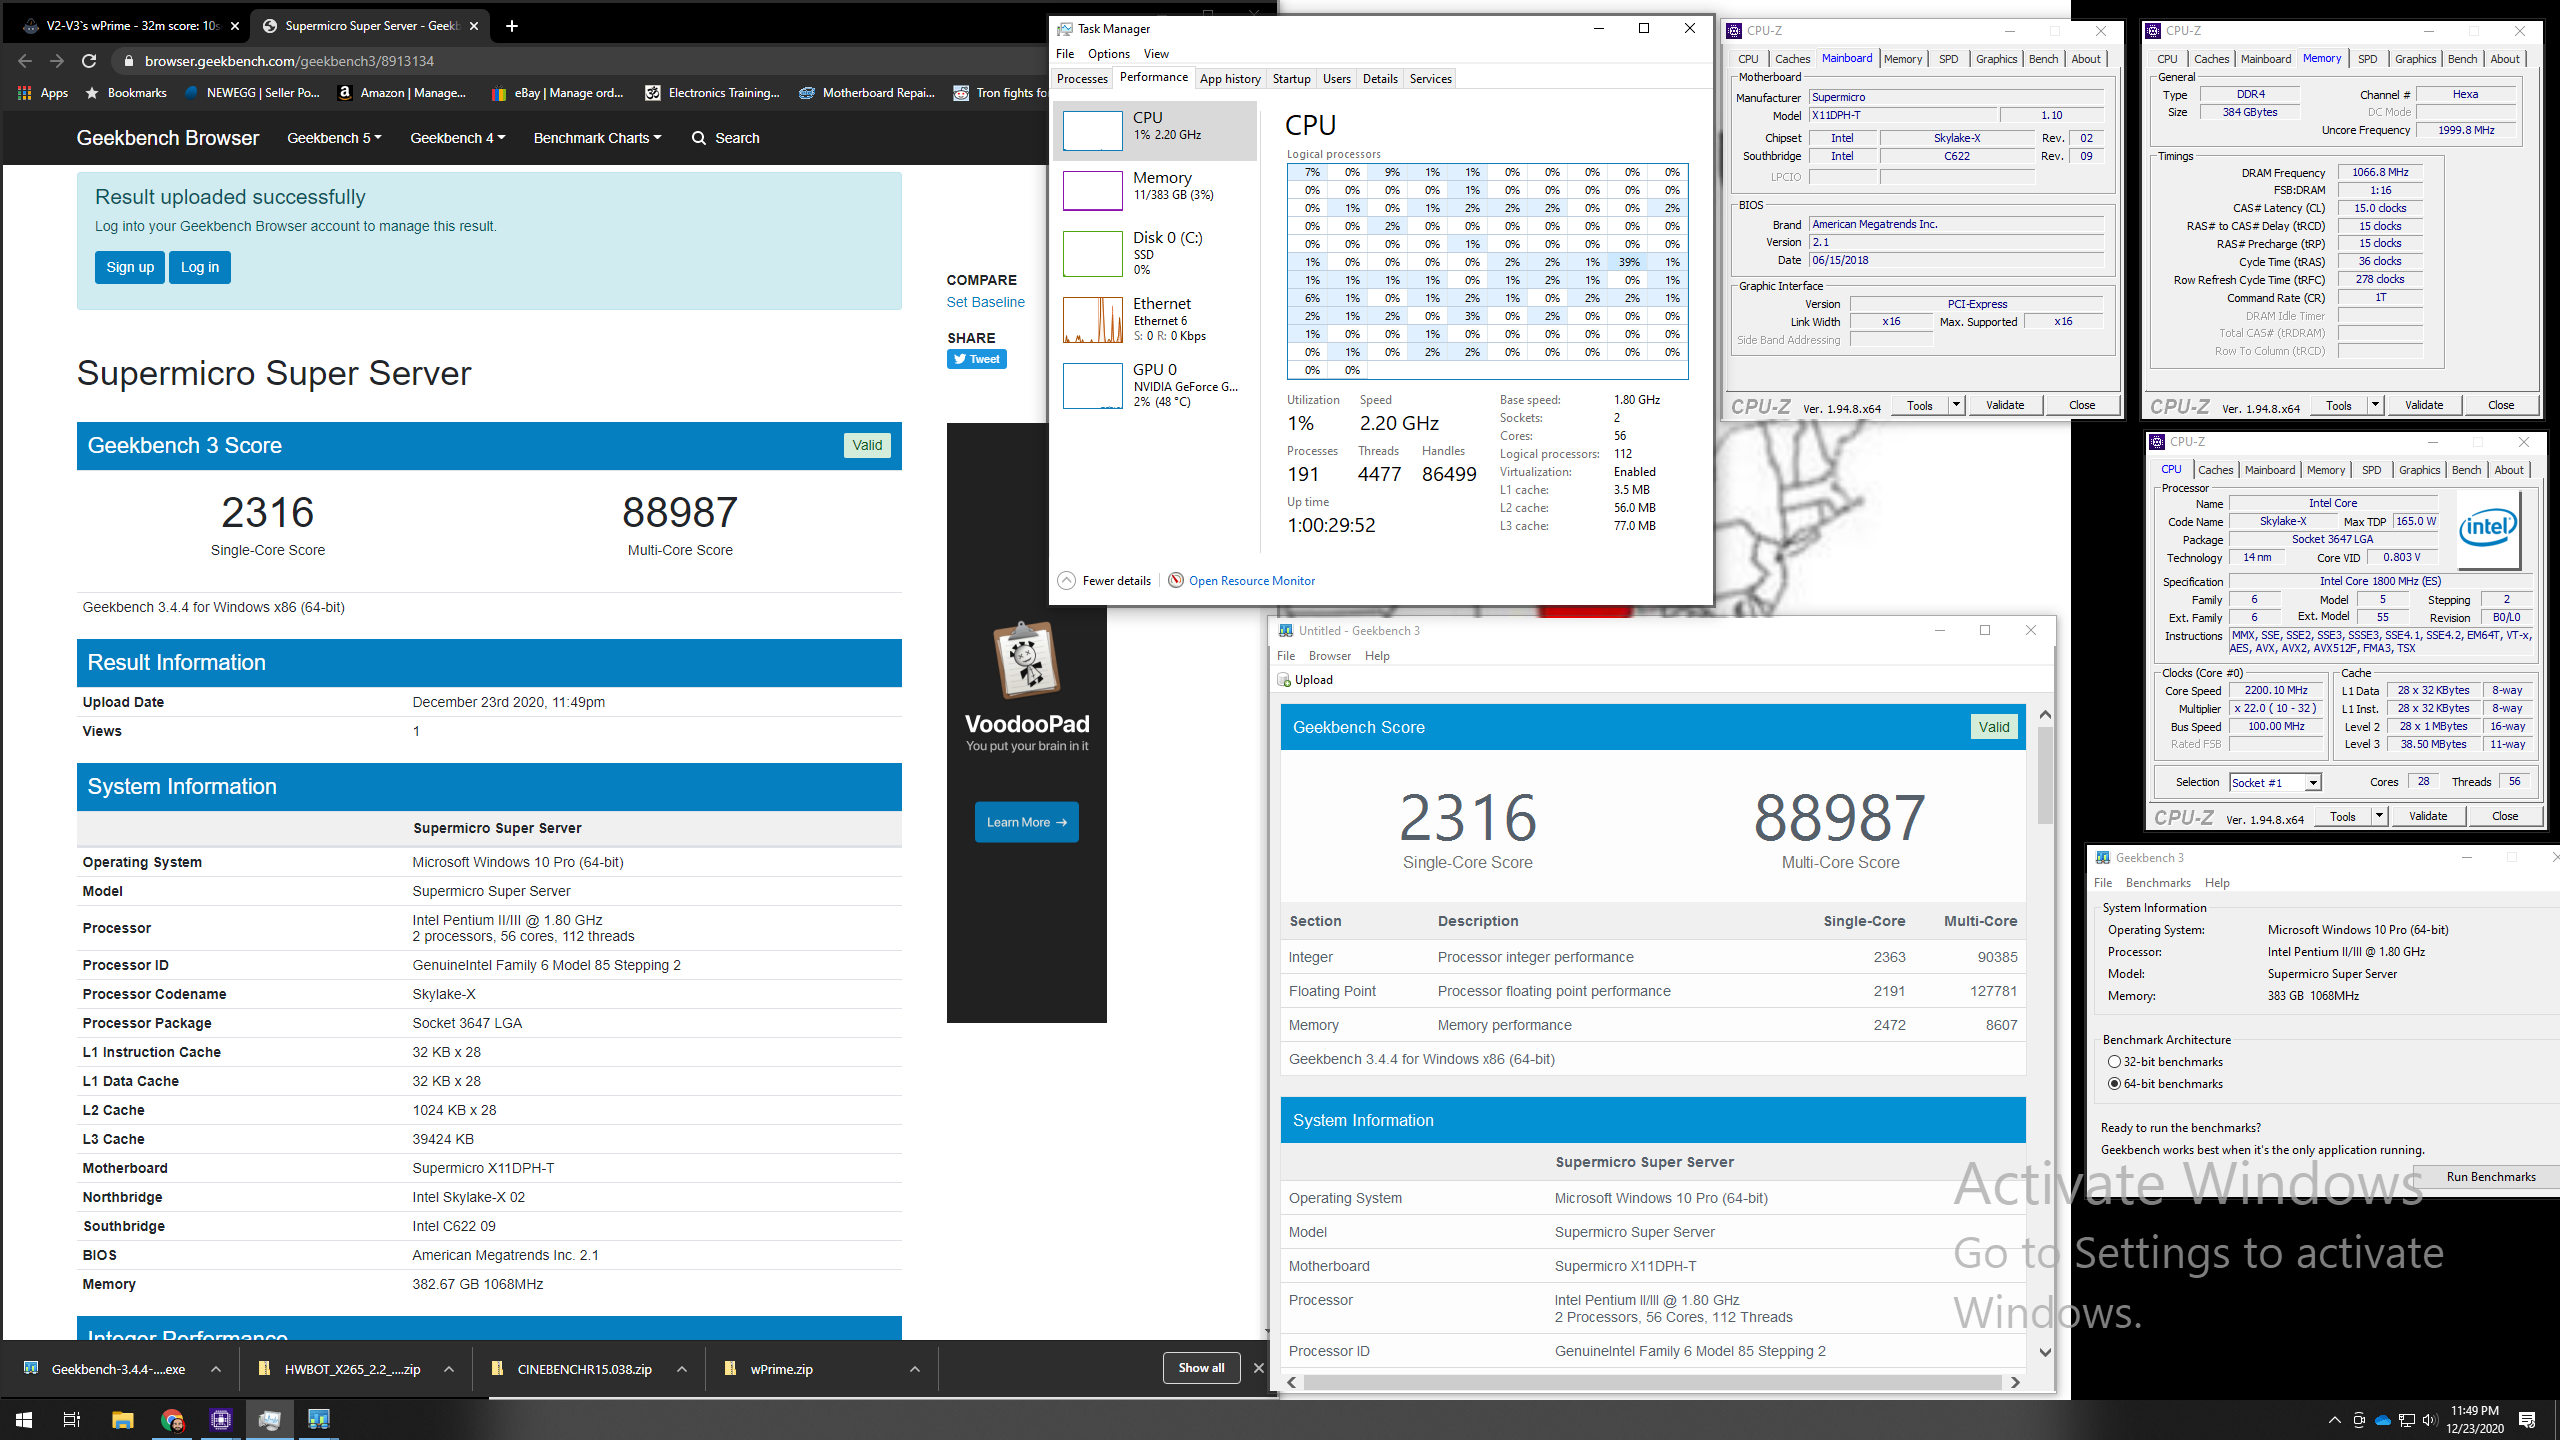
Task: Click Learn More on VoodooPad ad
Action: [x=1026, y=822]
